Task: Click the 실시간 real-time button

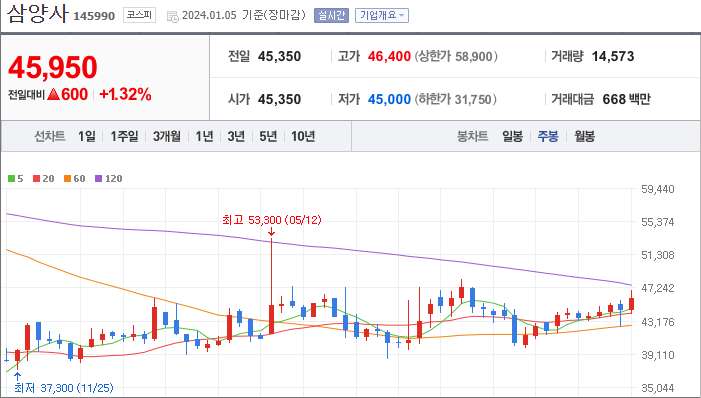Action: 331,15
